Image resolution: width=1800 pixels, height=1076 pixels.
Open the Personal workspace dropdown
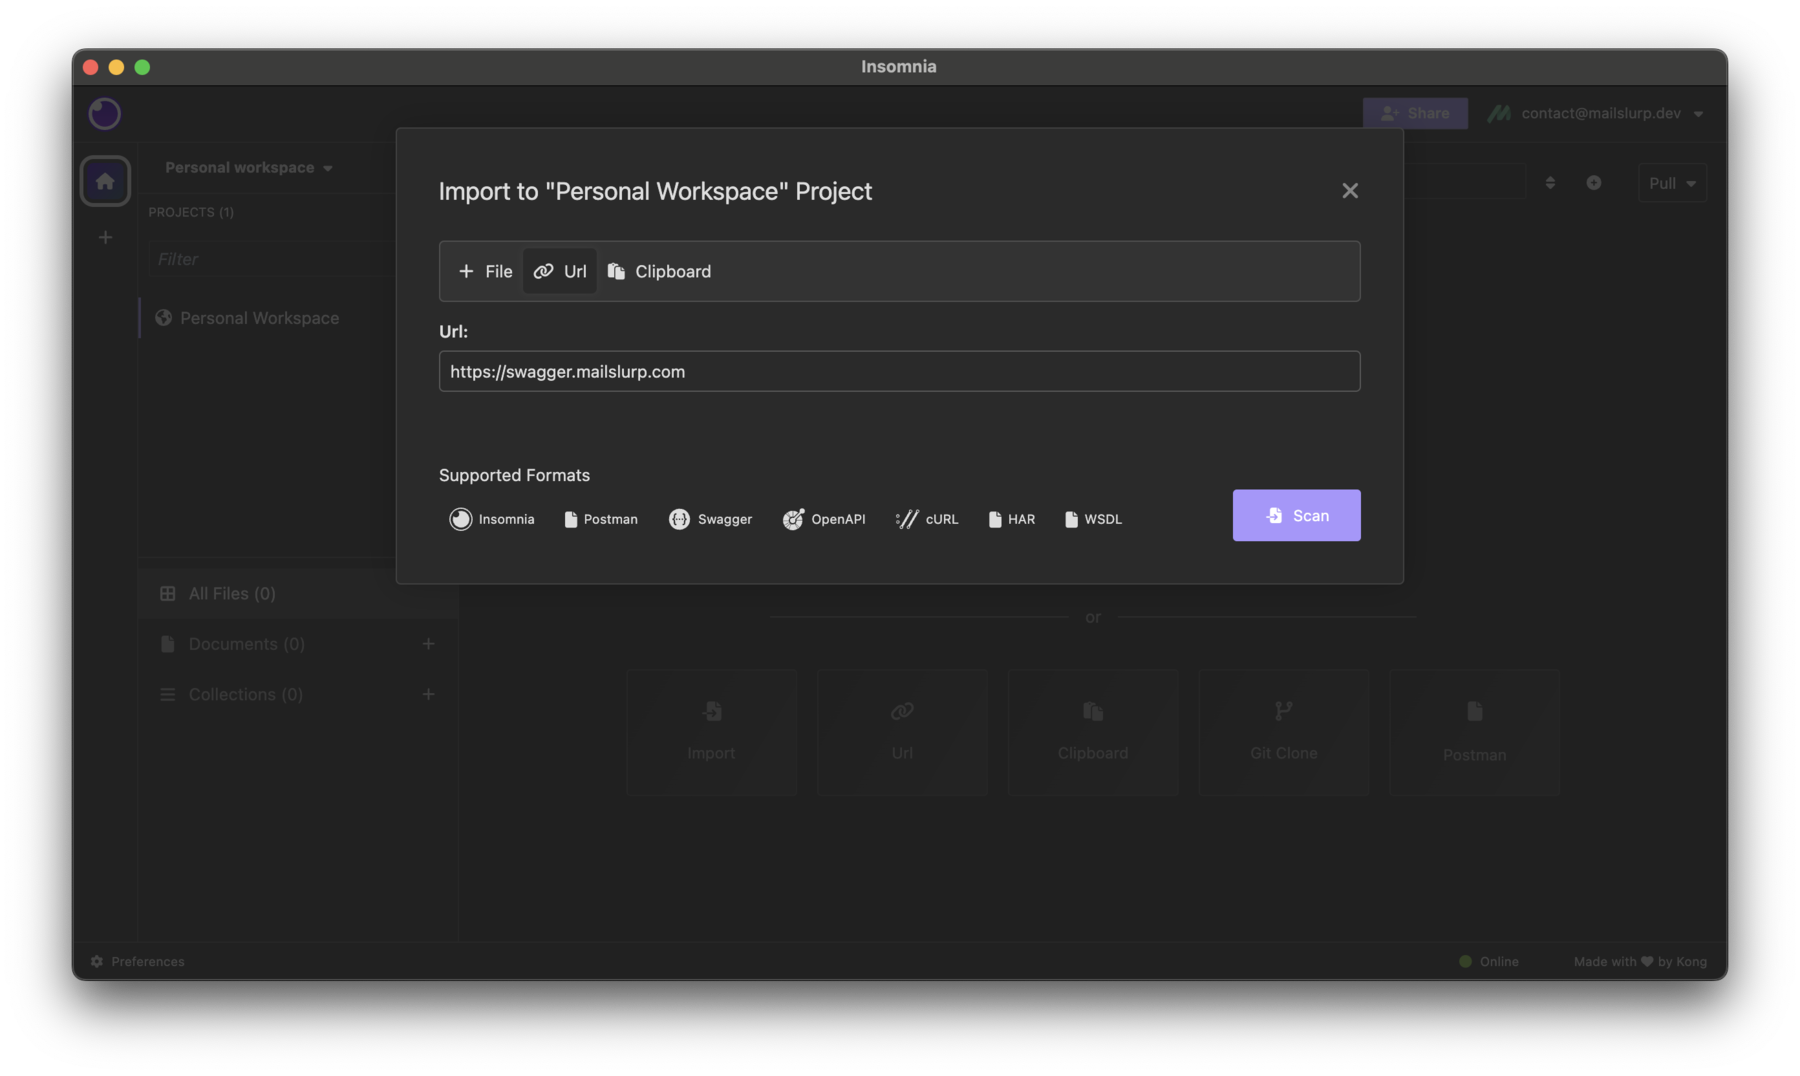point(249,167)
